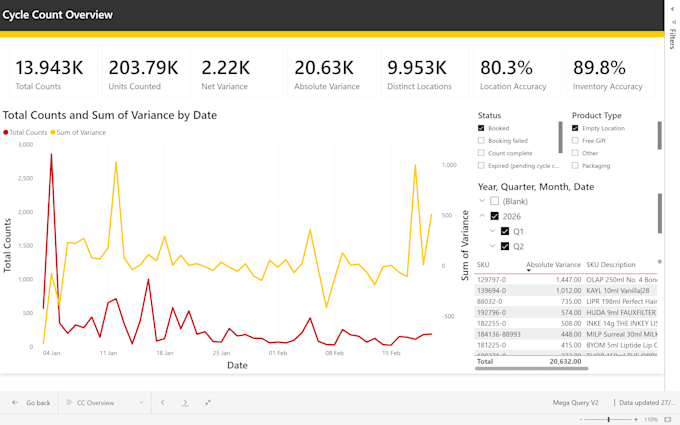This screenshot has height=425, width=680.
Task: Select SKU 192796-0 in the table
Action: [x=491, y=312]
